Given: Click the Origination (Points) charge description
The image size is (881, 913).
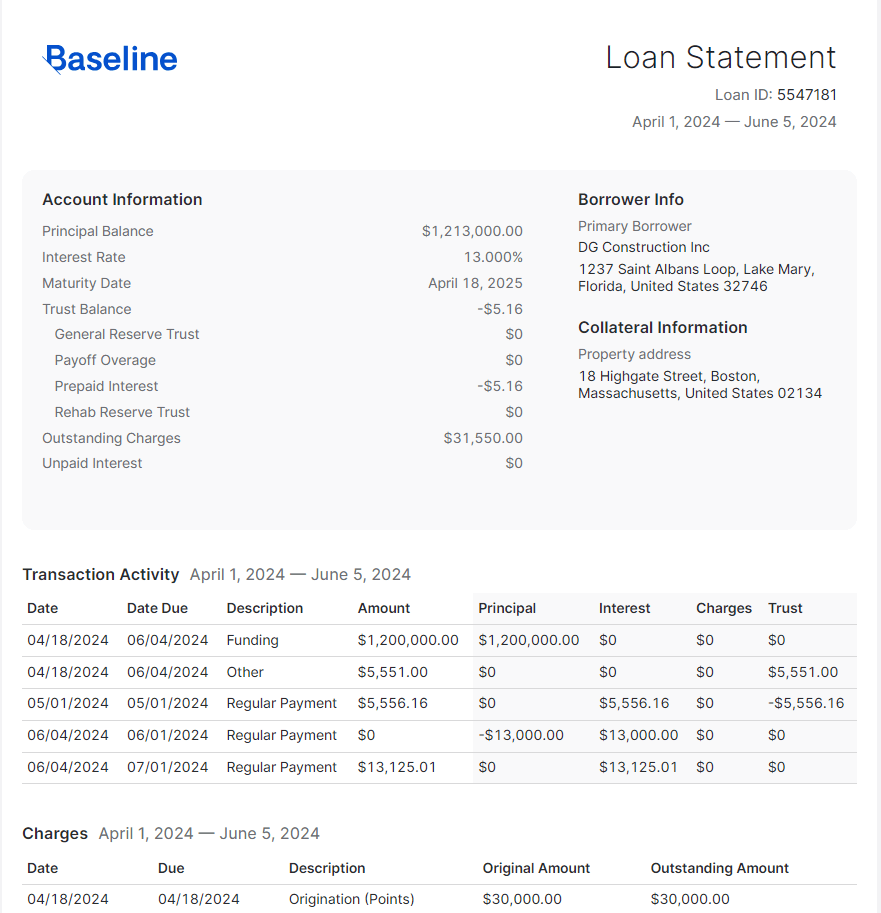Looking at the screenshot, I should click(351, 899).
